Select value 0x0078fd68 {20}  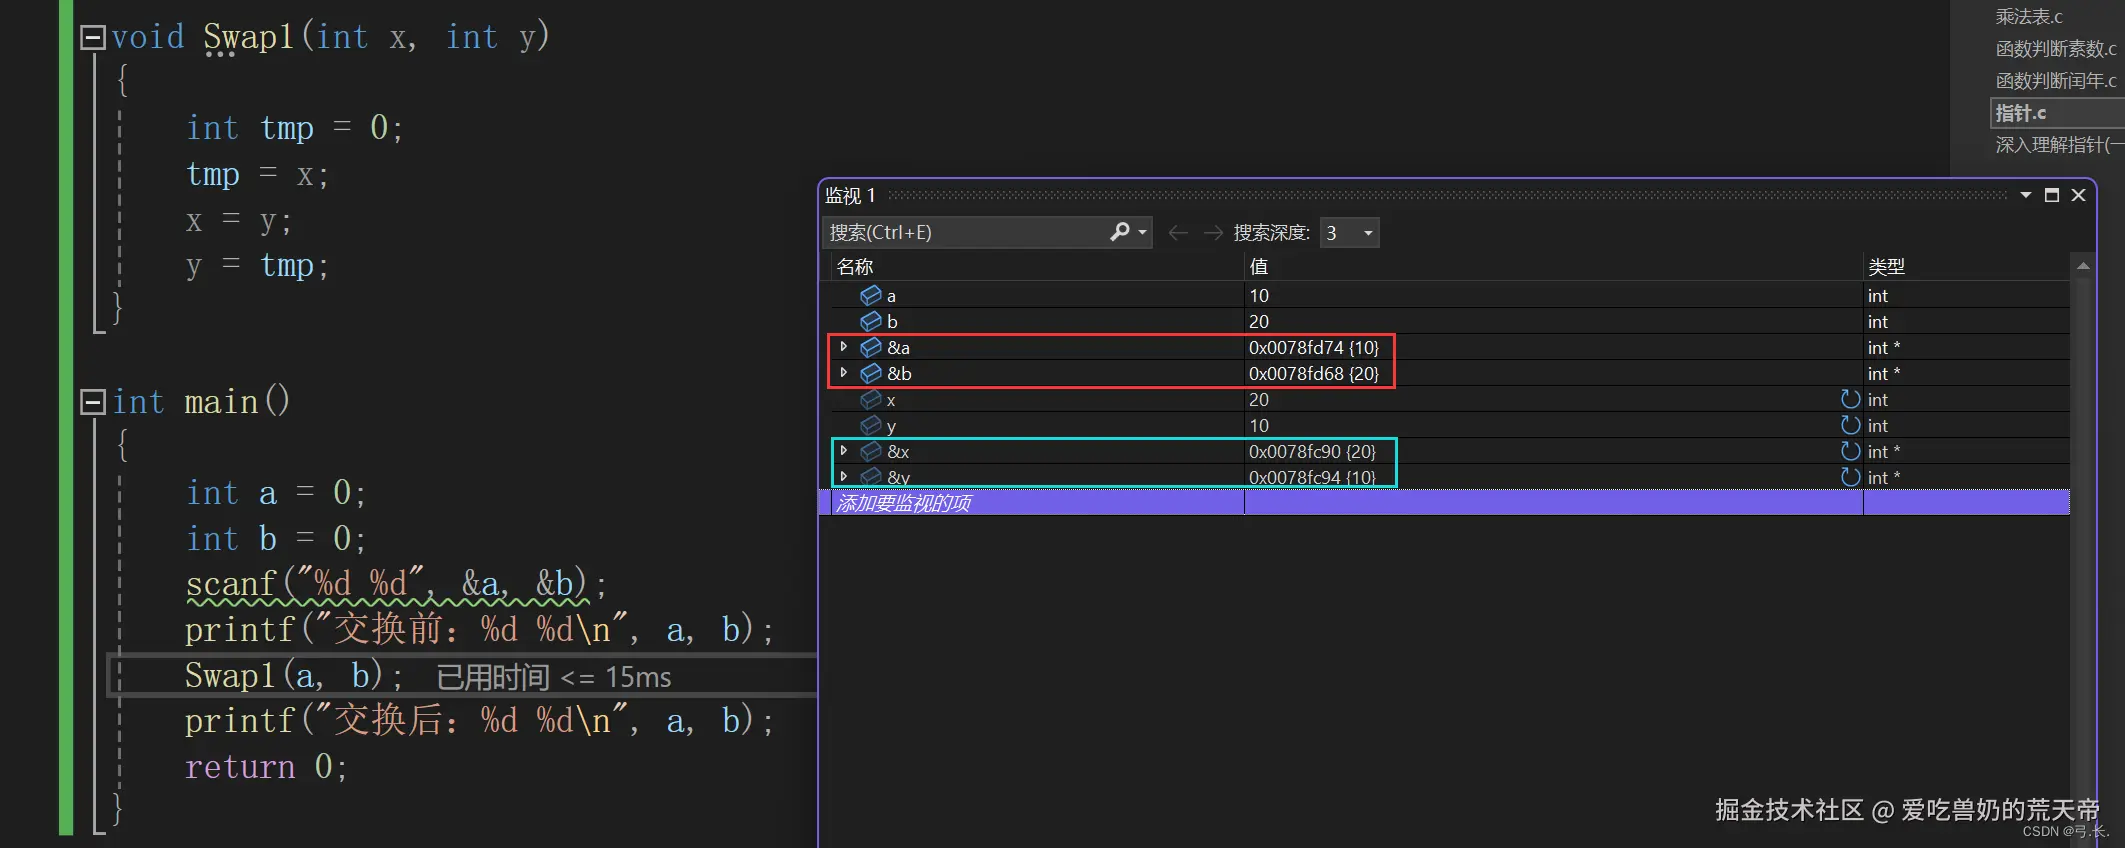[1314, 373]
